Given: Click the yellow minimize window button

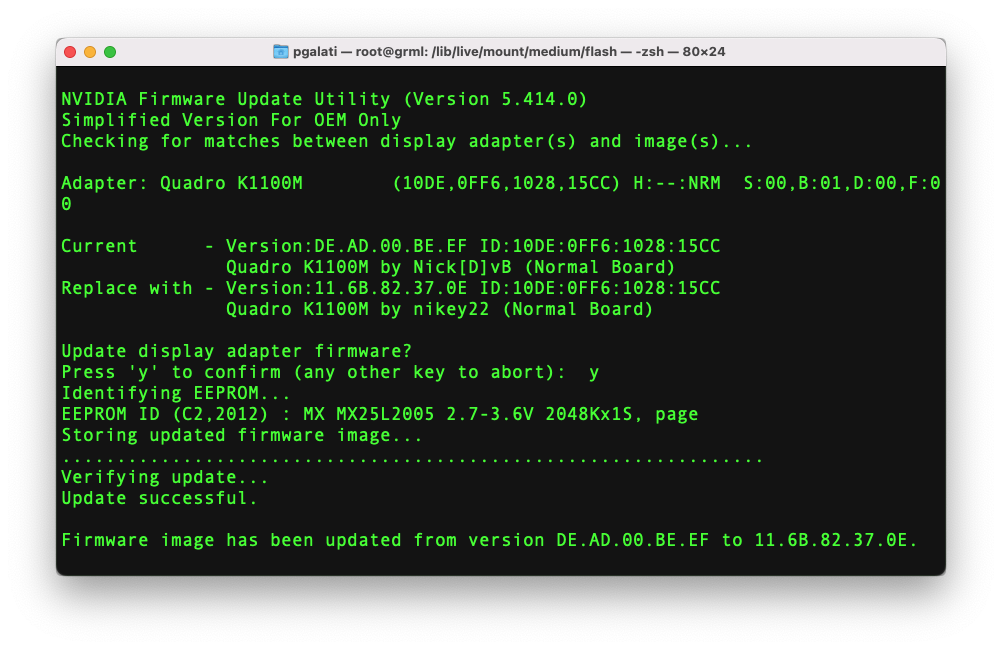Looking at the screenshot, I should pyautogui.click(x=90, y=52).
